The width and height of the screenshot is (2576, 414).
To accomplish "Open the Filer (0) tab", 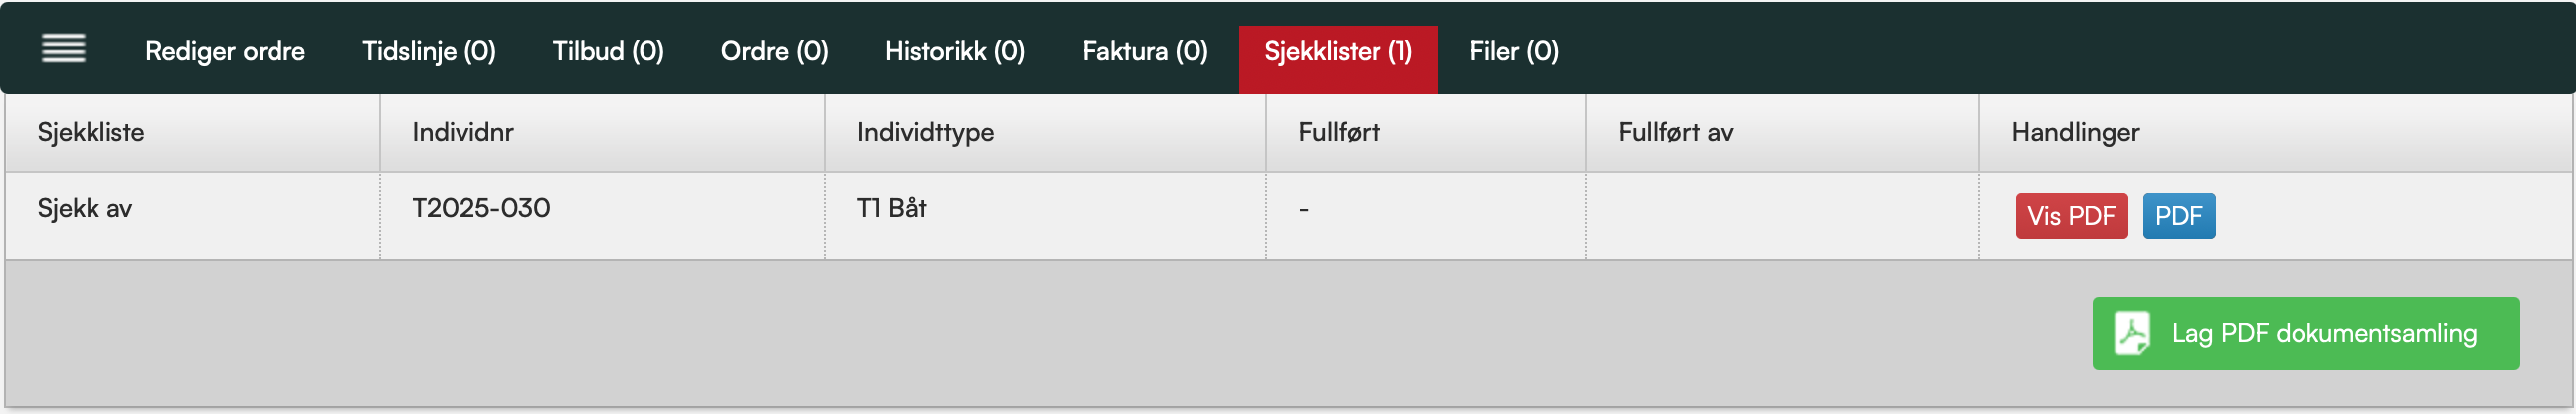I will tap(1513, 51).
